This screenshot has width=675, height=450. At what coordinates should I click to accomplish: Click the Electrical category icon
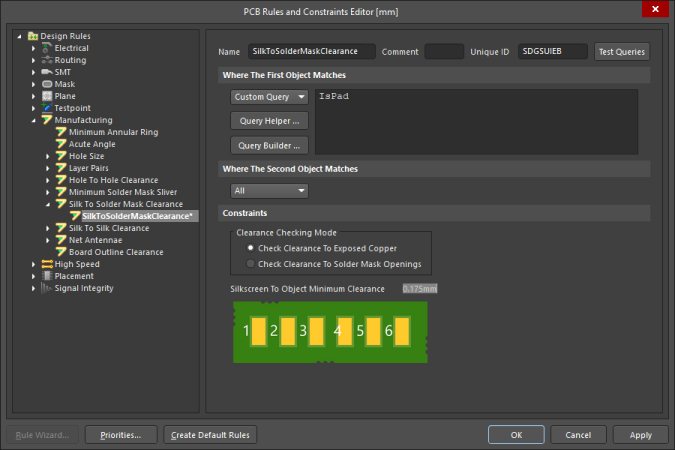click(47, 48)
